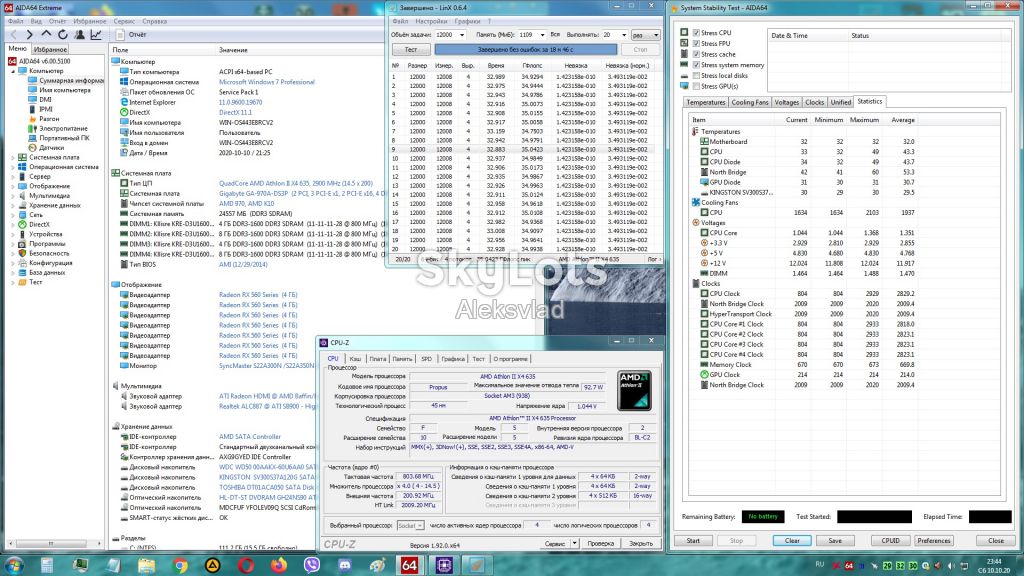Expand the Отображение tree node
The height and width of the screenshot is (576, 1024).
[x=13, y=186]
